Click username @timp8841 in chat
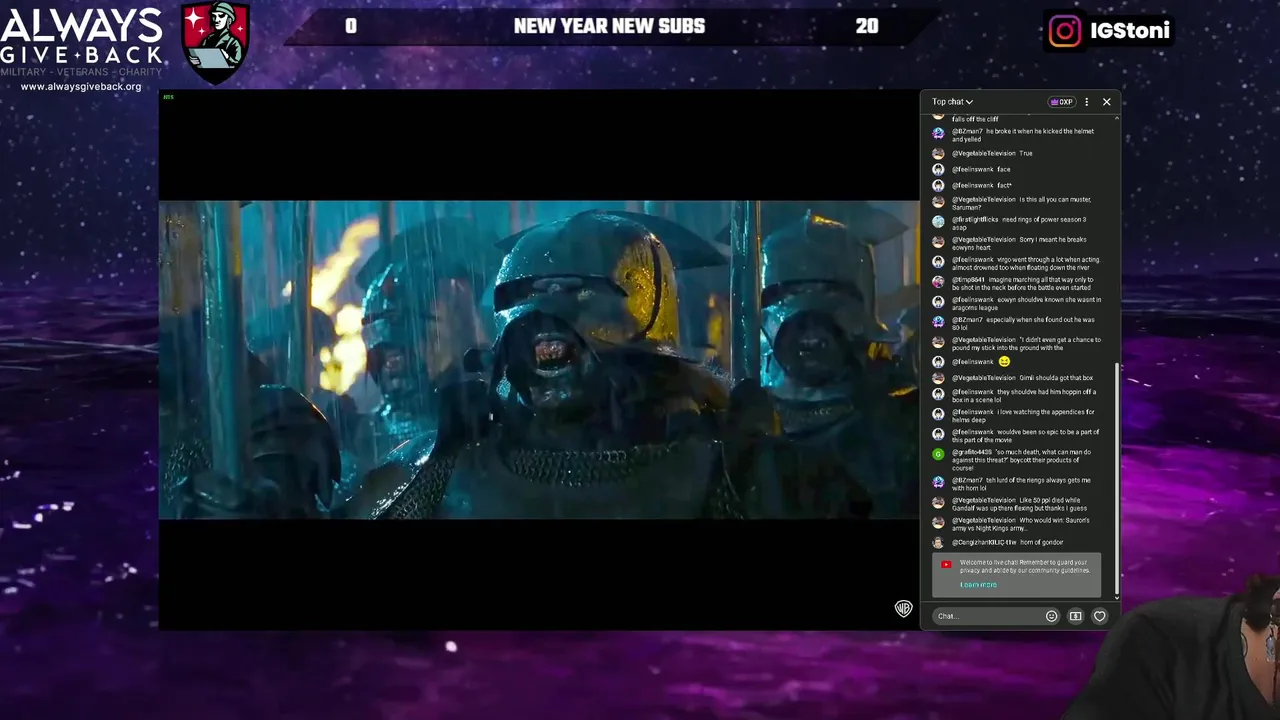The height and width of the screenshot is (720, 1280). (x=968, y=279)
